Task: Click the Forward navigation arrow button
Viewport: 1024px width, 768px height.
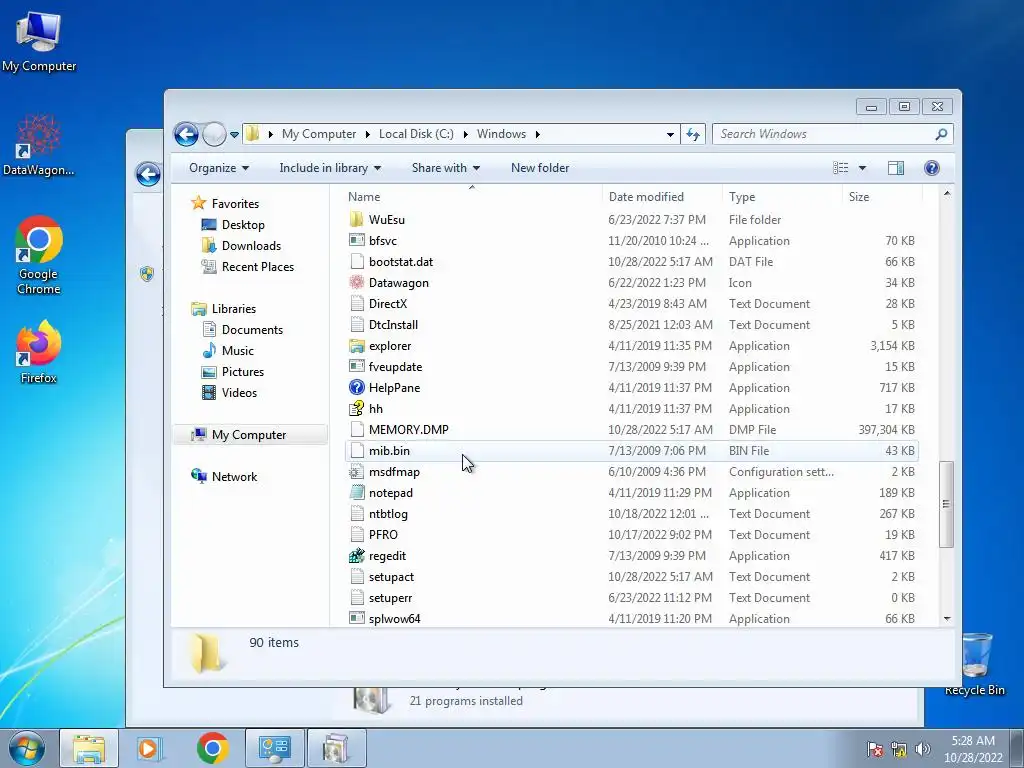Action: point(214,135)
